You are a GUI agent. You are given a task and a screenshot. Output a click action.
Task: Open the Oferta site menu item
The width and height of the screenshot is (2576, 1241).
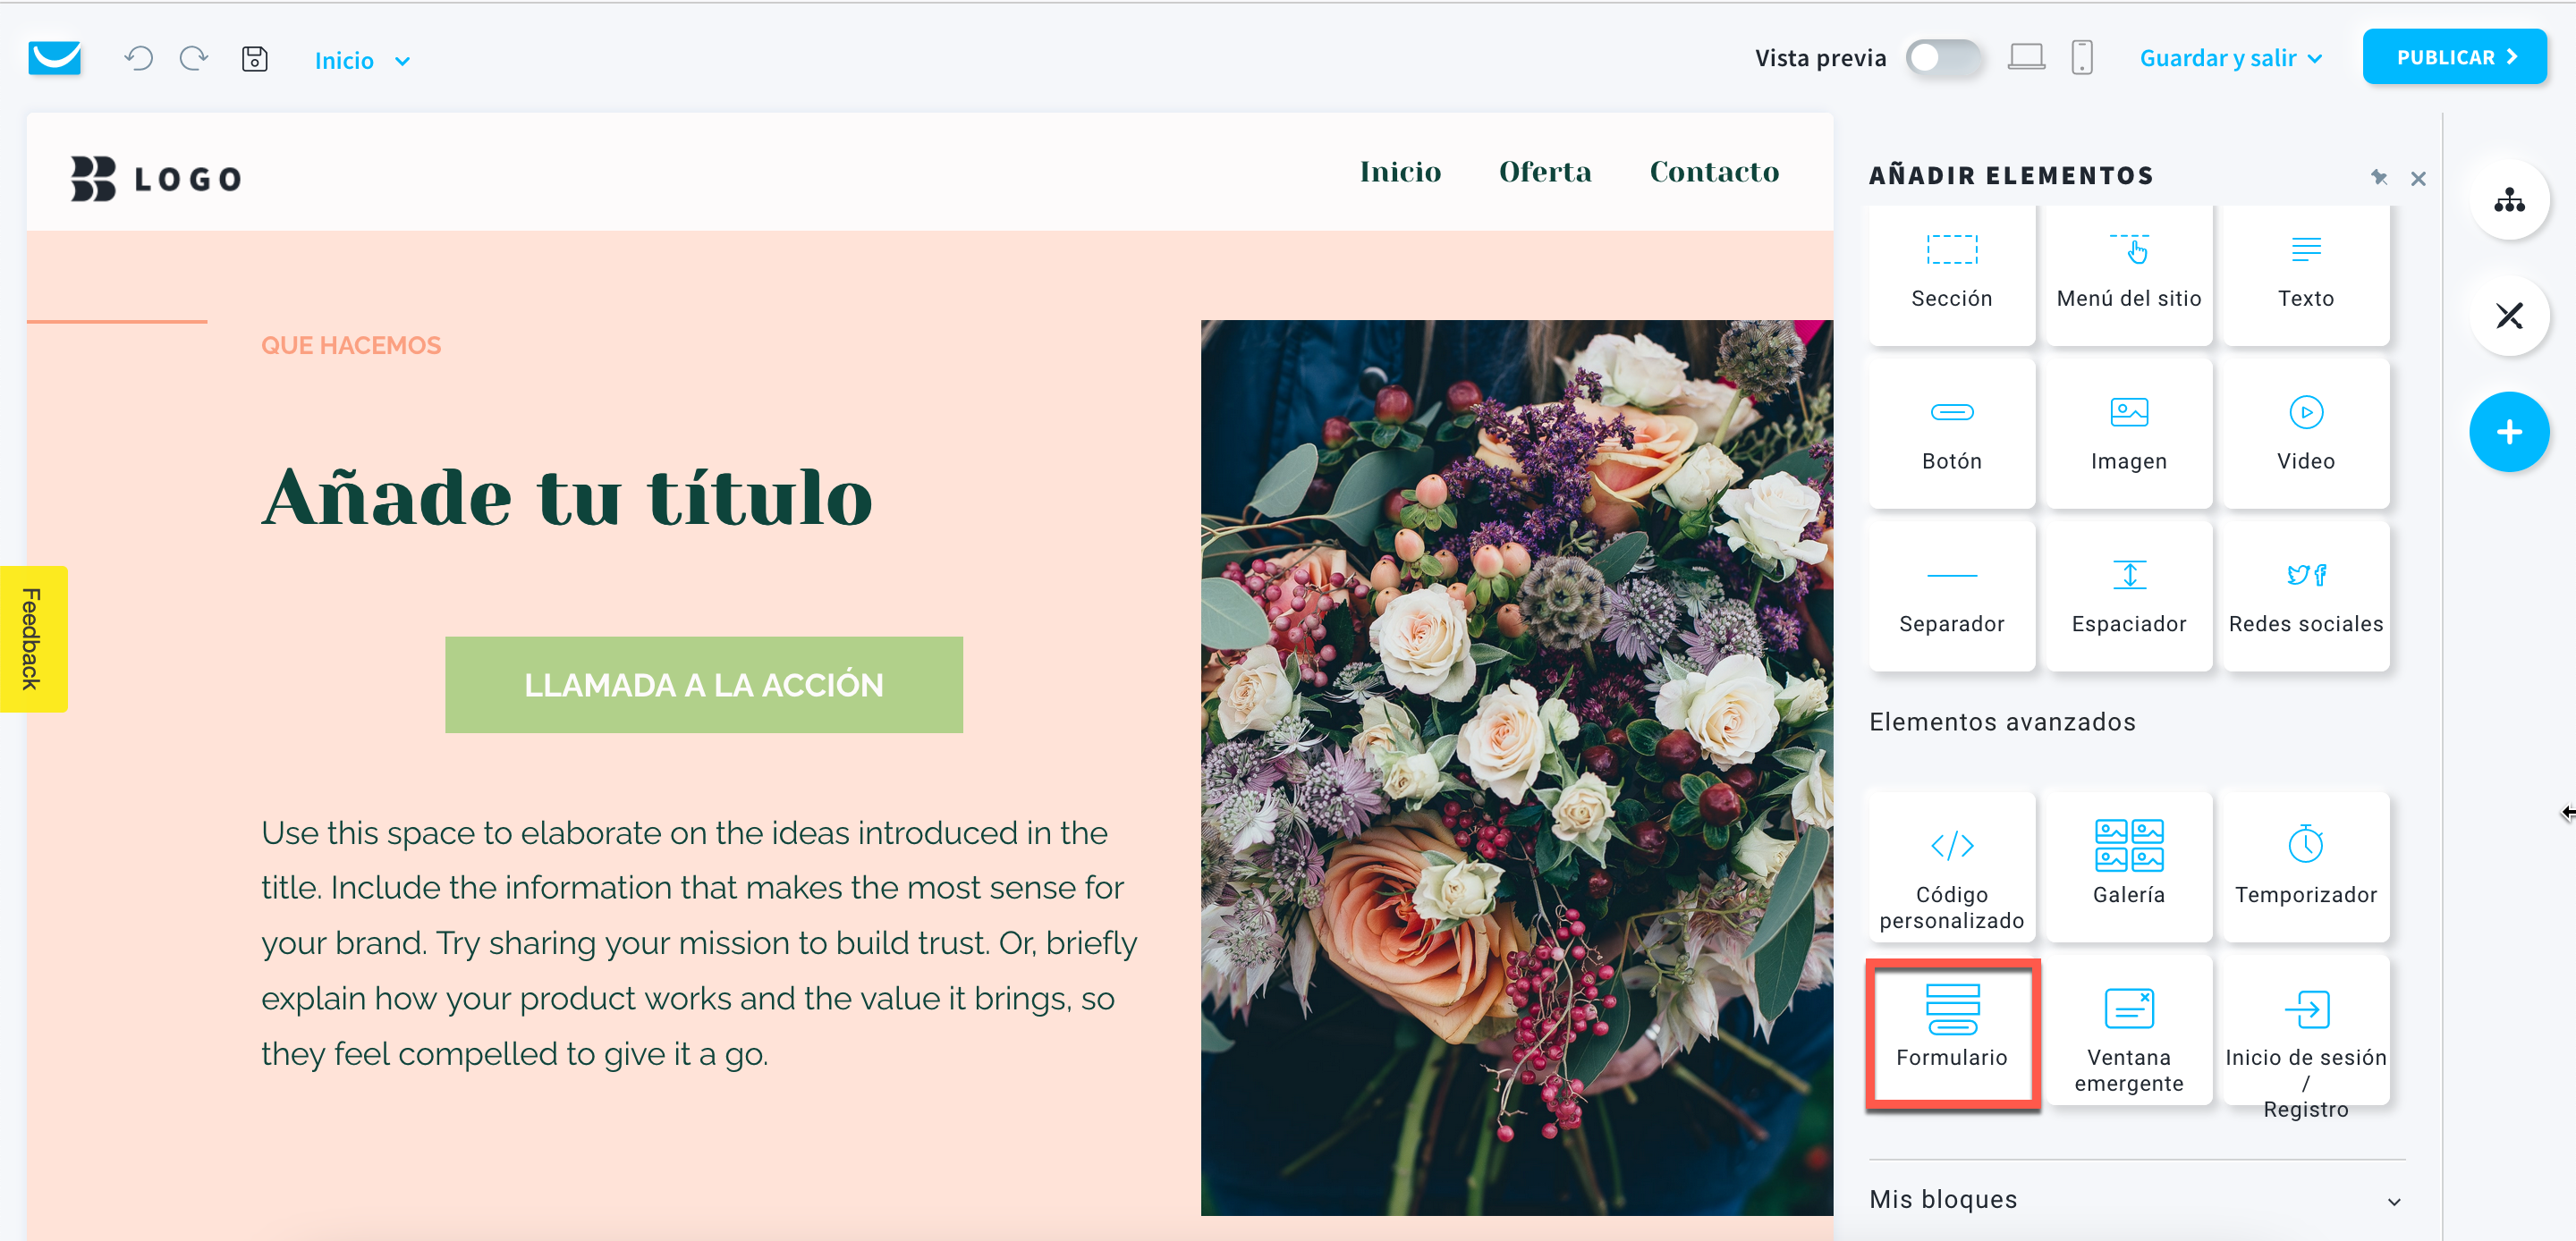coord(1545,172)
